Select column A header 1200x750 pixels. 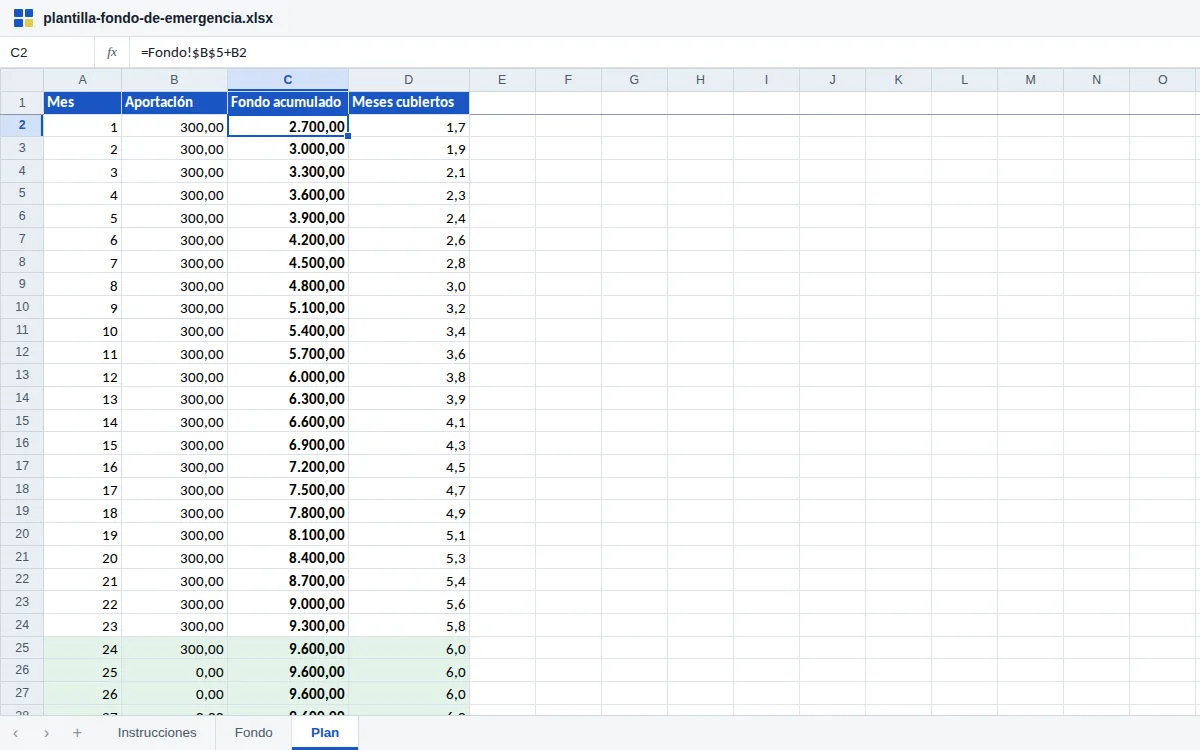(x=82, y=80)
